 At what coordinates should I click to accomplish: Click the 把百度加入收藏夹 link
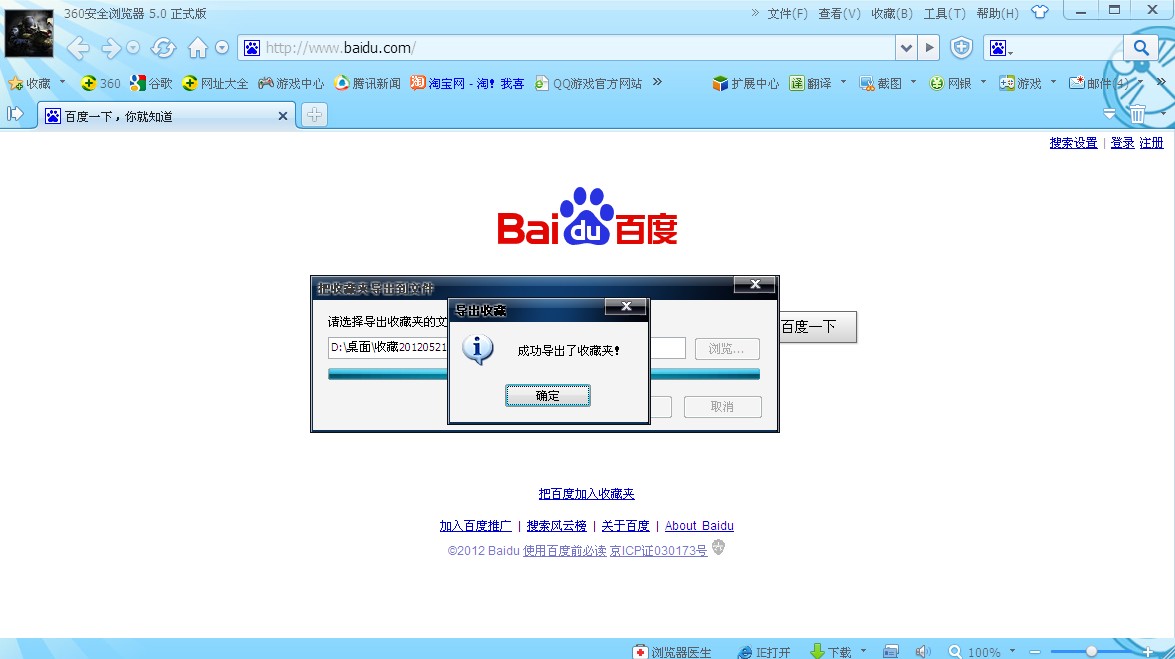[587, 493]
